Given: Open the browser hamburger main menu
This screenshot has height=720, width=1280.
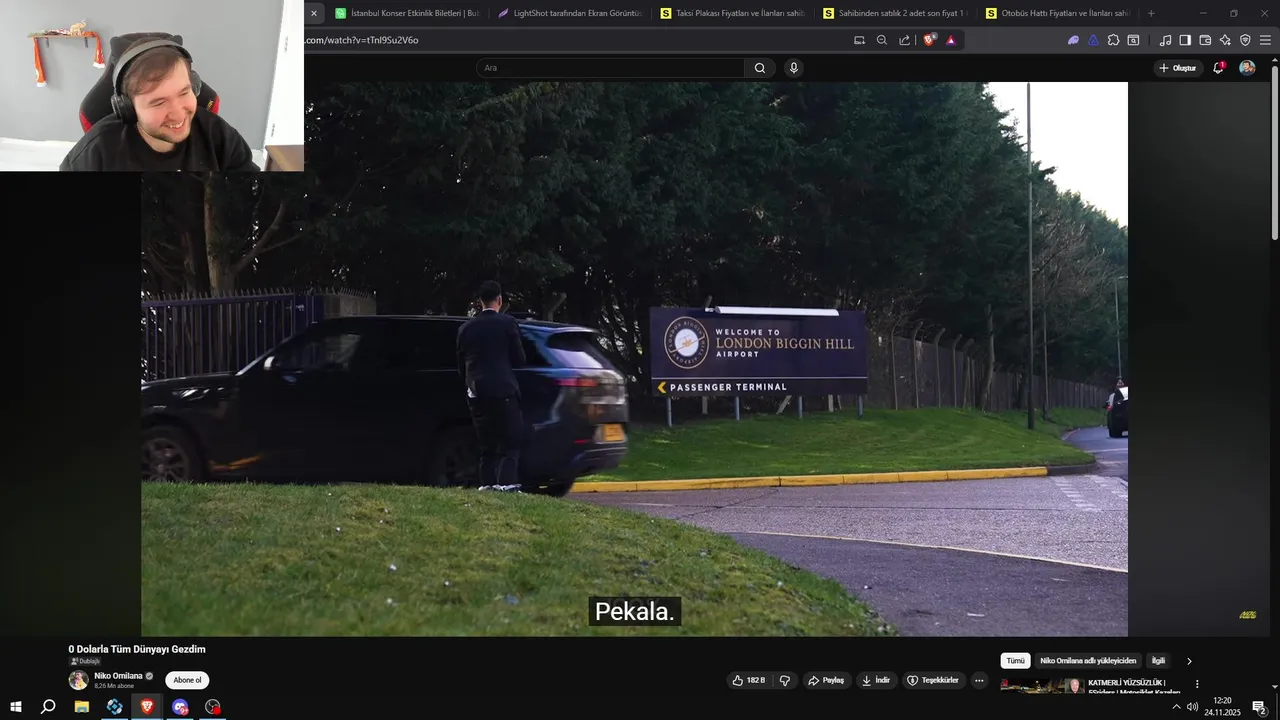Looking at the screenshot, I should 1265,40.
